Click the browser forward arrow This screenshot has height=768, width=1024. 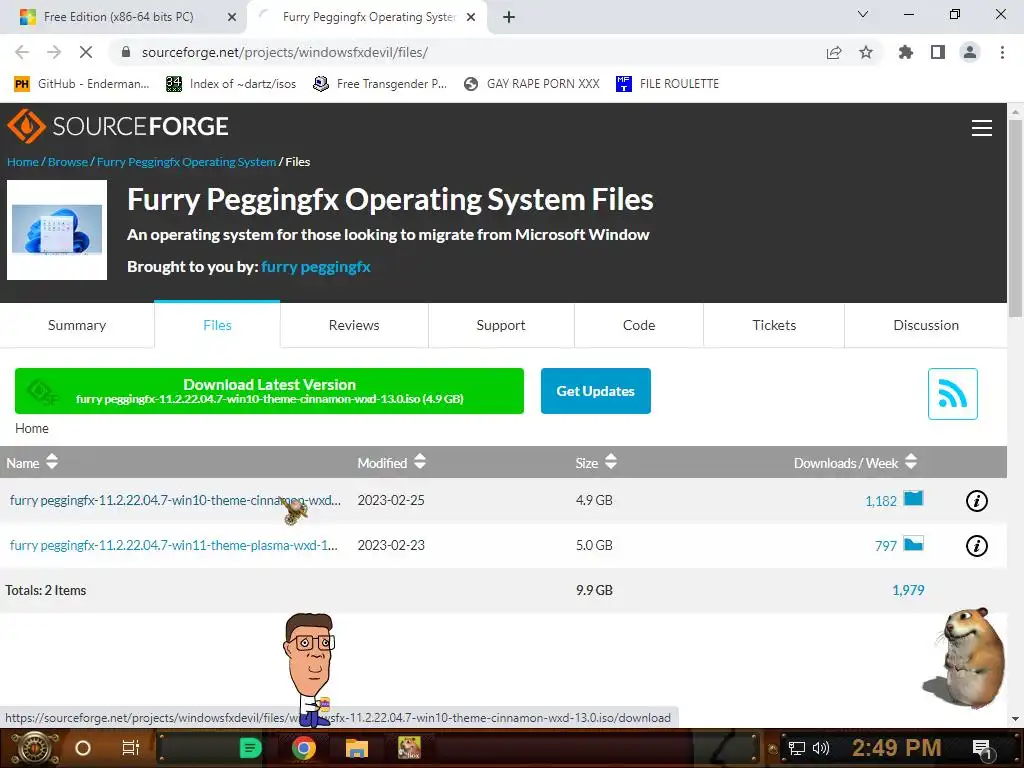(54, 52)
